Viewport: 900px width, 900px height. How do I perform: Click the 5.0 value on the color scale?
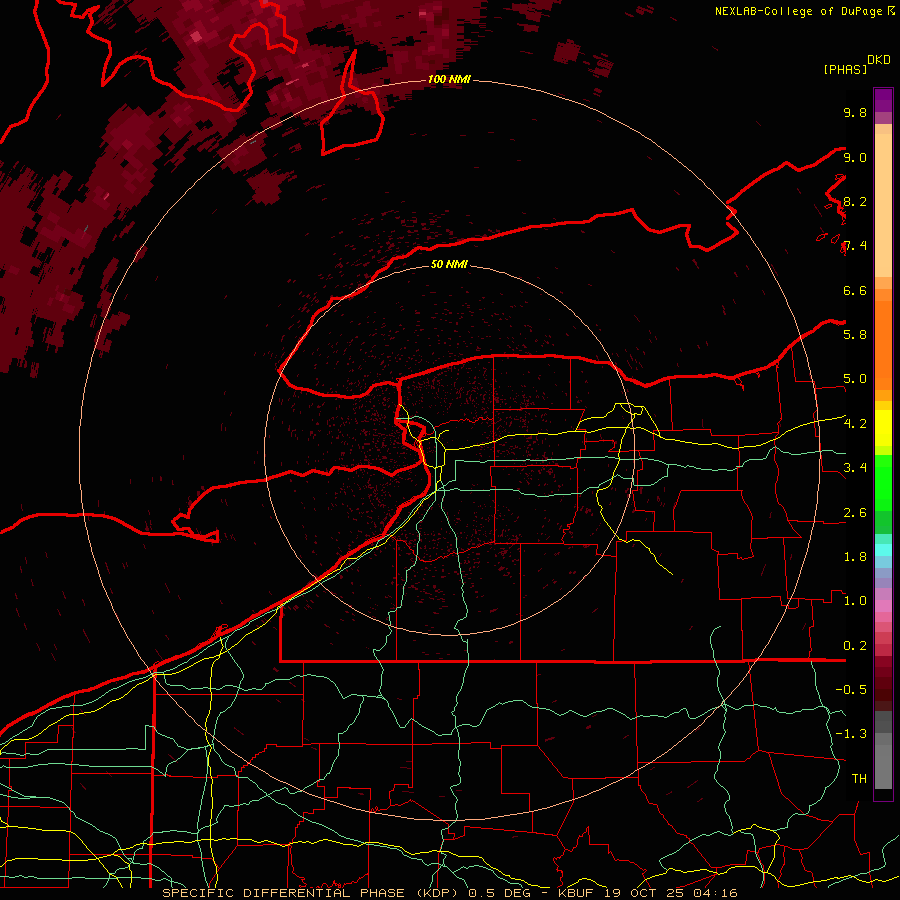coord(855,379)
